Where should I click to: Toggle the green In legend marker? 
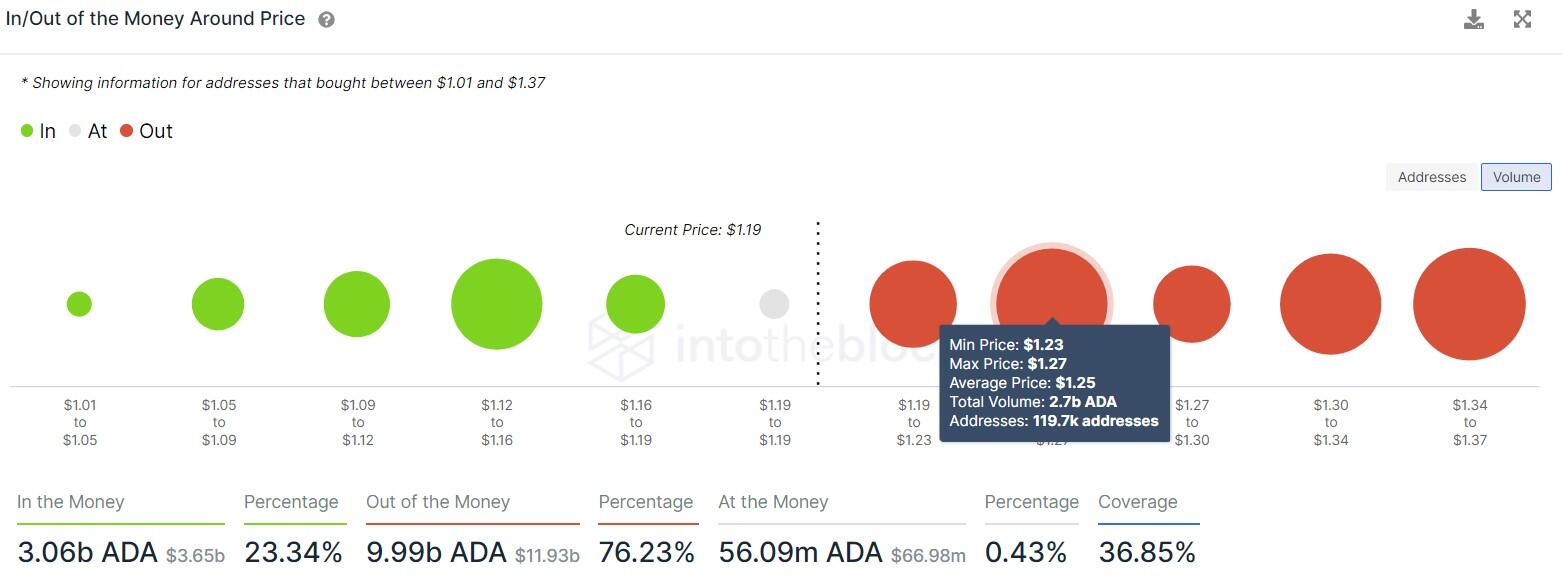[x=27, y=131]
